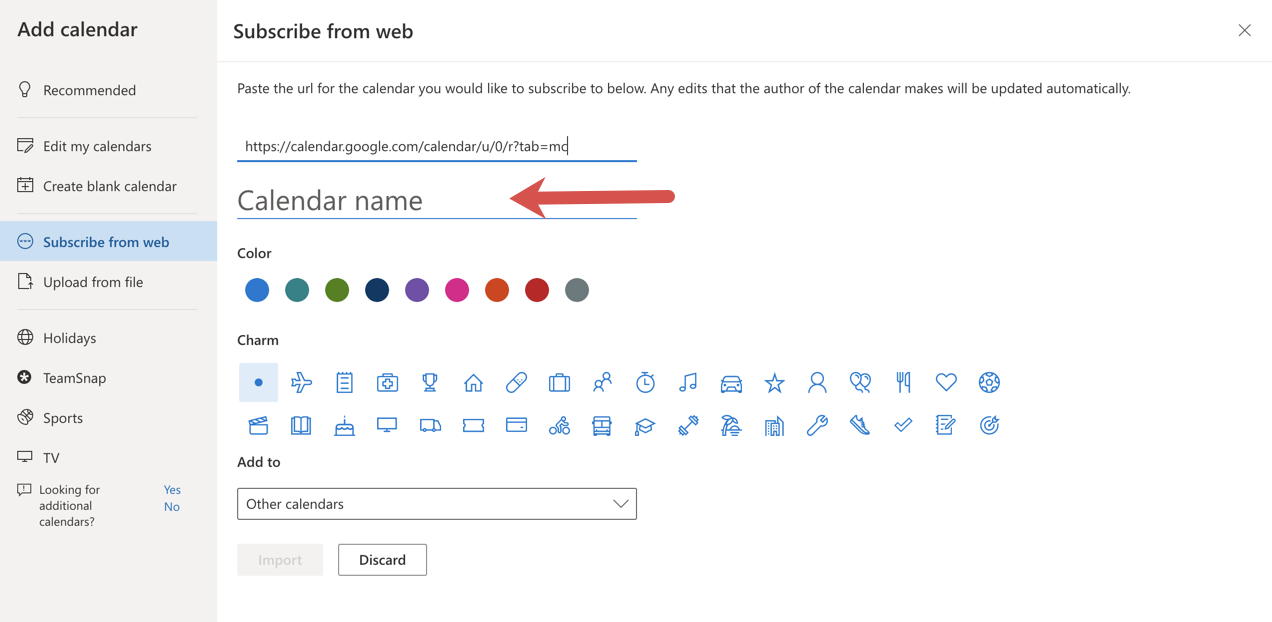The width and height of the screenshot is (1272, 622).
Task: Select Subscribe from web option
Action: point(108,242)
